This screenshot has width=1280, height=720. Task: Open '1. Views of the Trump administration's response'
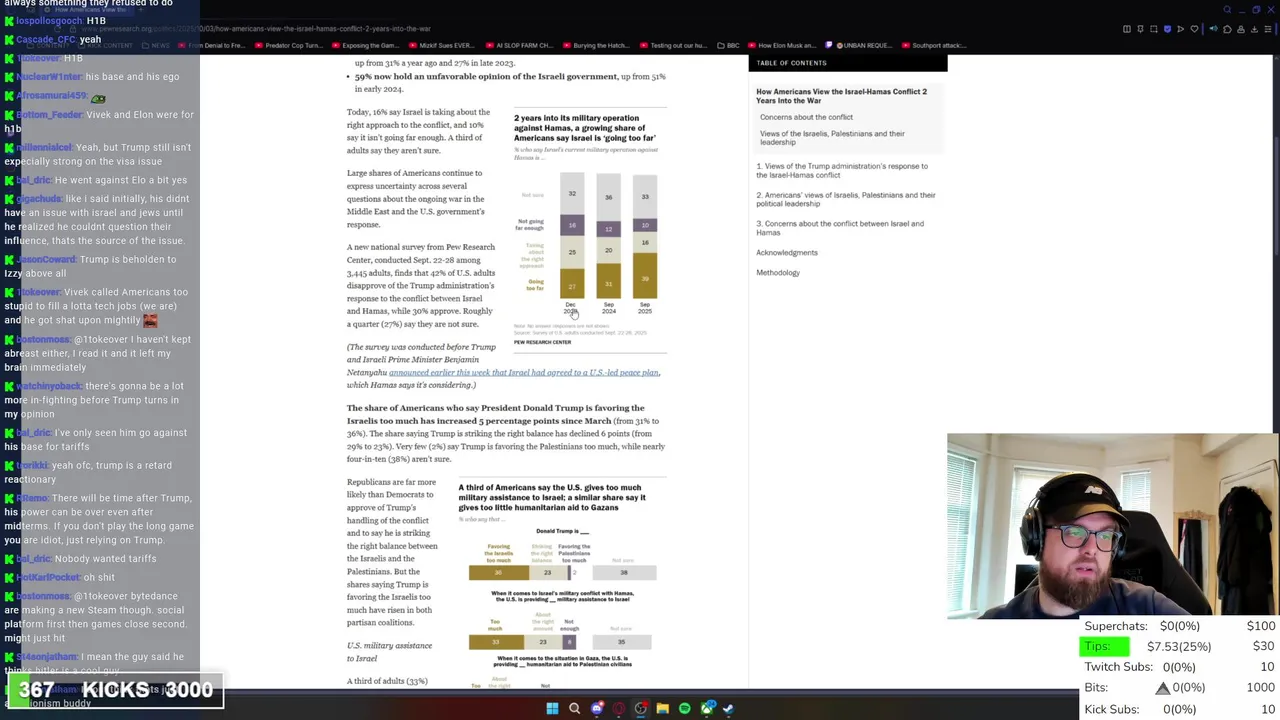pos(841,171)
